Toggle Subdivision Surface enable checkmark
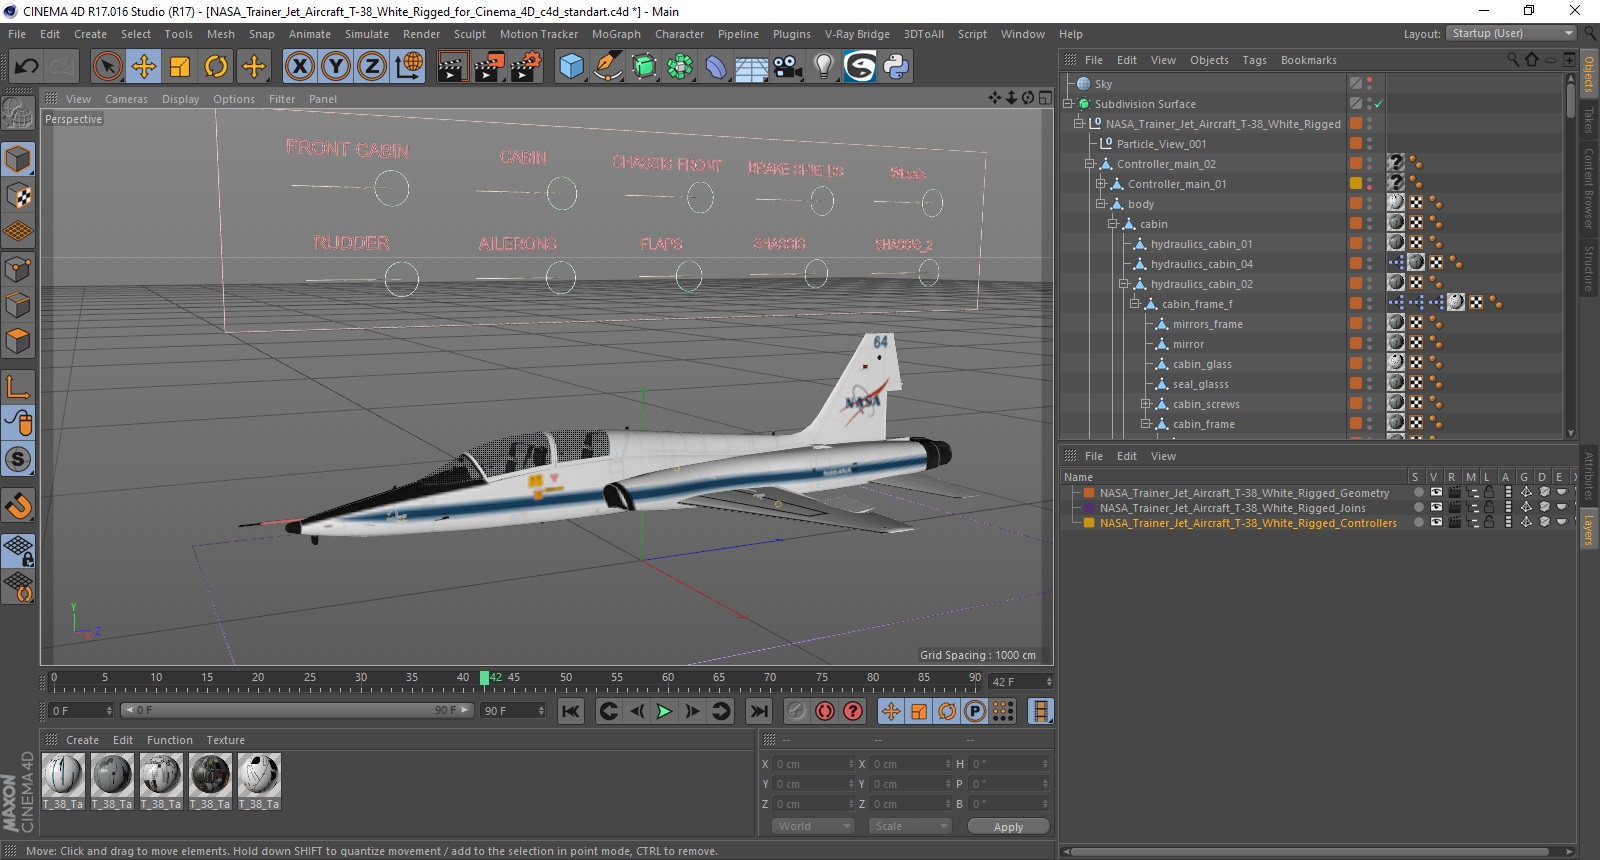Viewport: 1600px width, 860px height. pos(1379,104)
